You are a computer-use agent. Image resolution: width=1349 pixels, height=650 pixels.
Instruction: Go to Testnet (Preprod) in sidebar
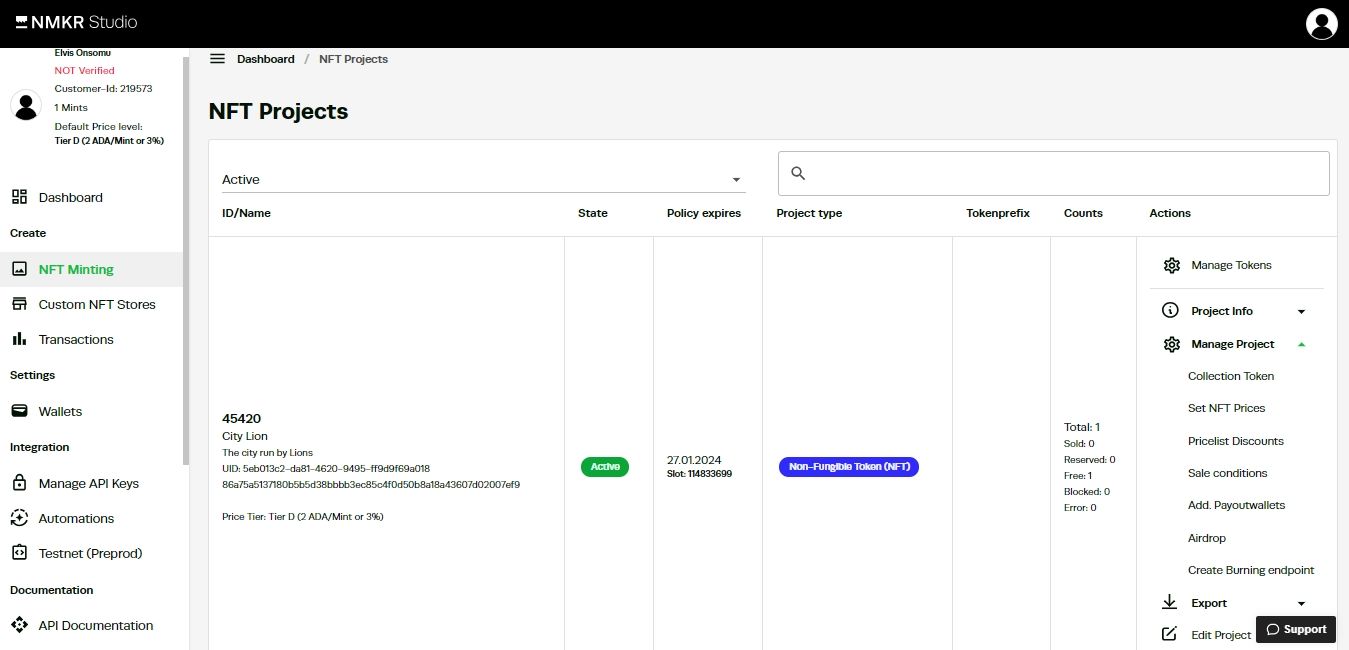coord(90,553)
